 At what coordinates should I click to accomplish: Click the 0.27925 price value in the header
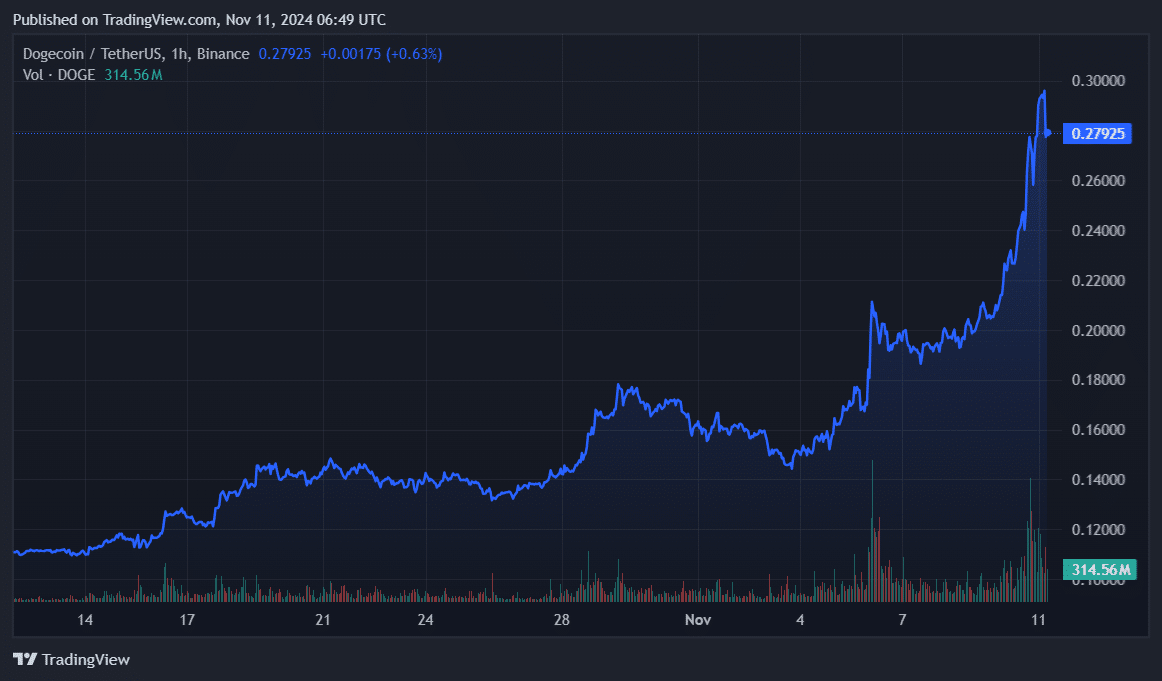[285, 54]
